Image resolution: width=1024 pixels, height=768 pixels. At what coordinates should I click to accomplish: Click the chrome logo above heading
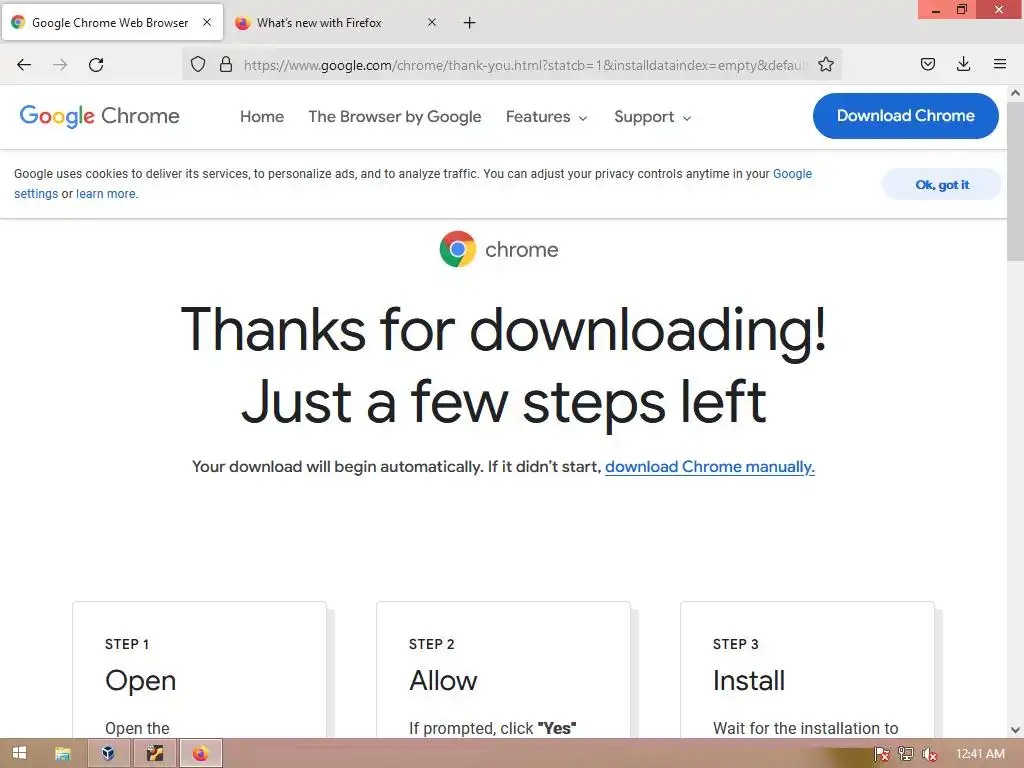click(499, 249)
